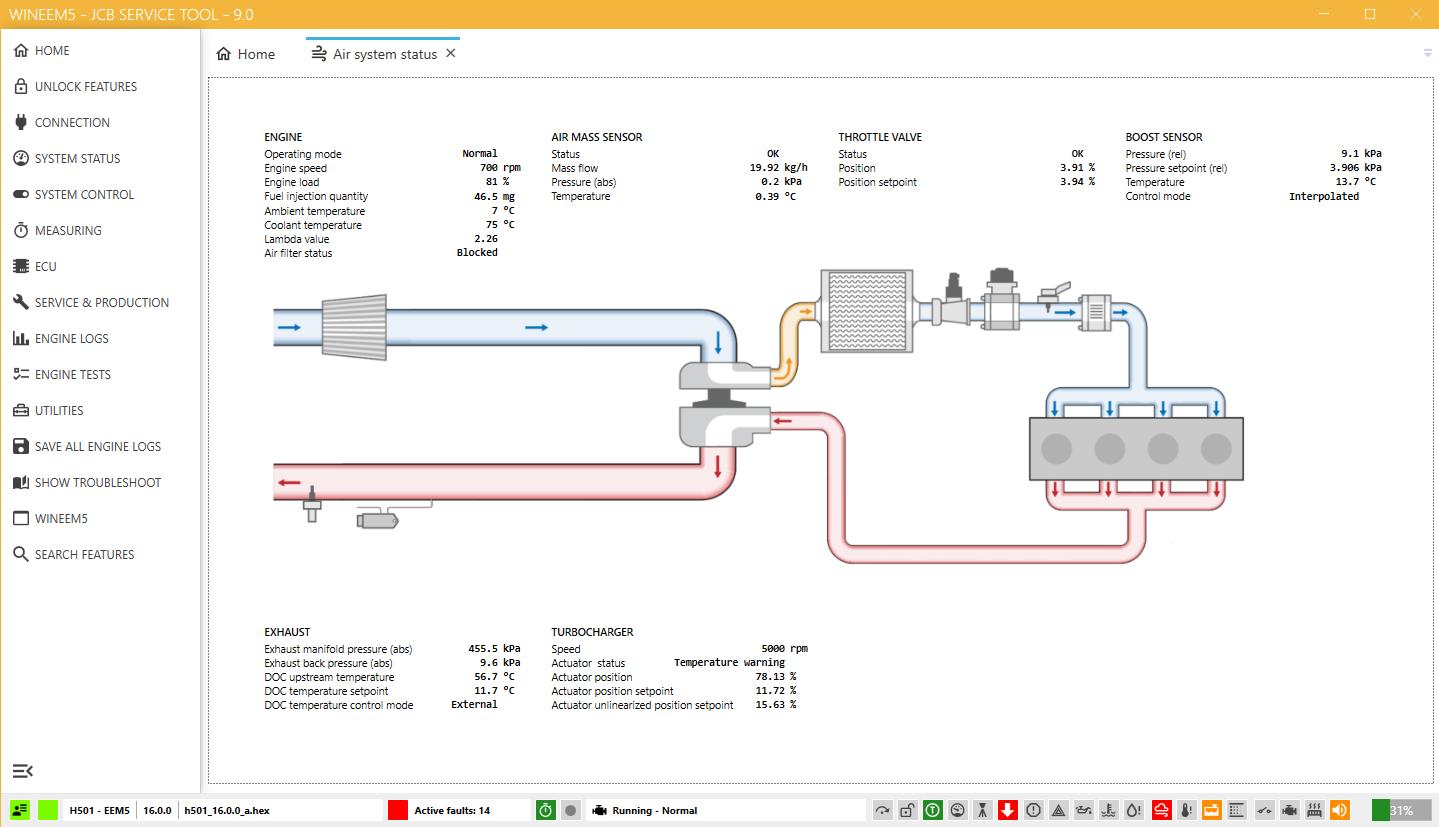
Task: Click the red active faults indicator
Action: 398,810
